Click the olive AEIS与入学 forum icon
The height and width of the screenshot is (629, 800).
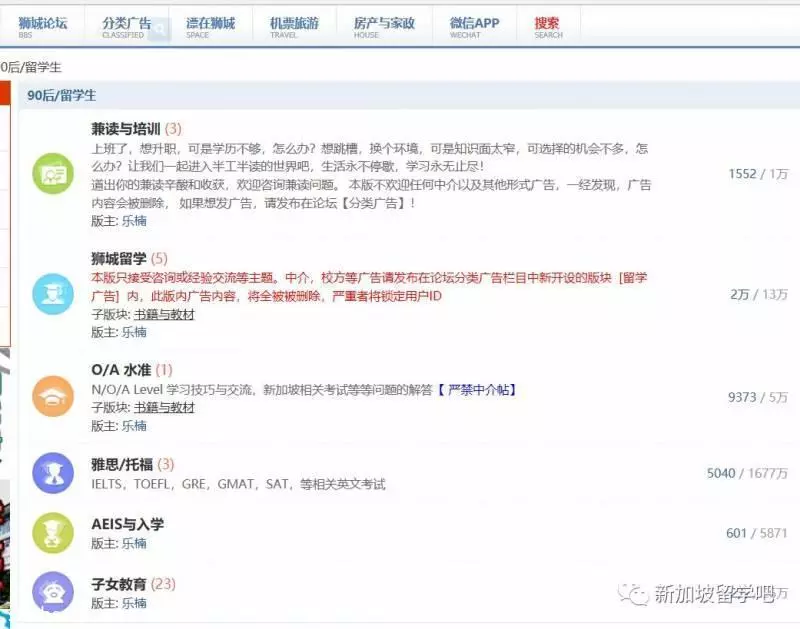tap(53, 533)
